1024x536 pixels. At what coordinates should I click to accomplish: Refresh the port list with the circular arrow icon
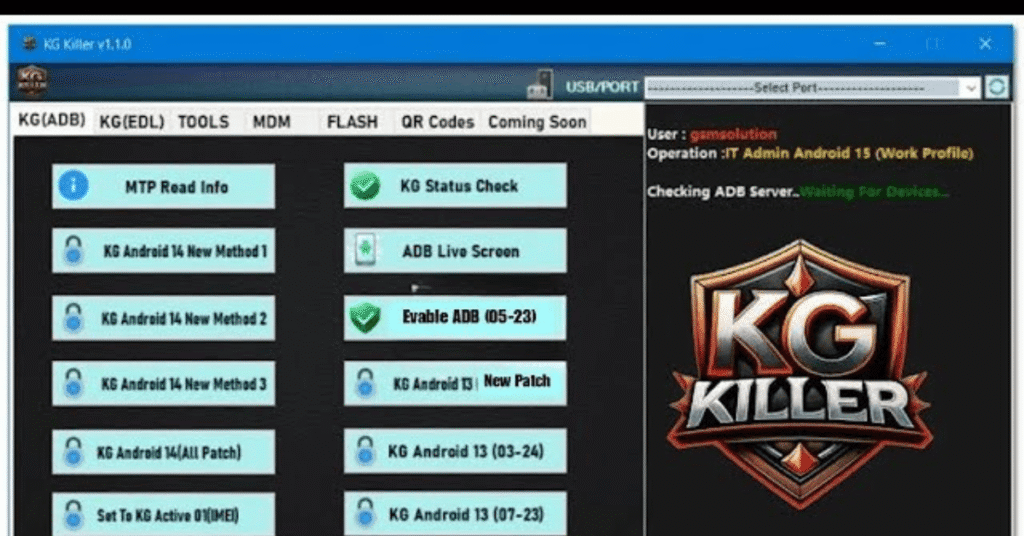tap(997, 87)
